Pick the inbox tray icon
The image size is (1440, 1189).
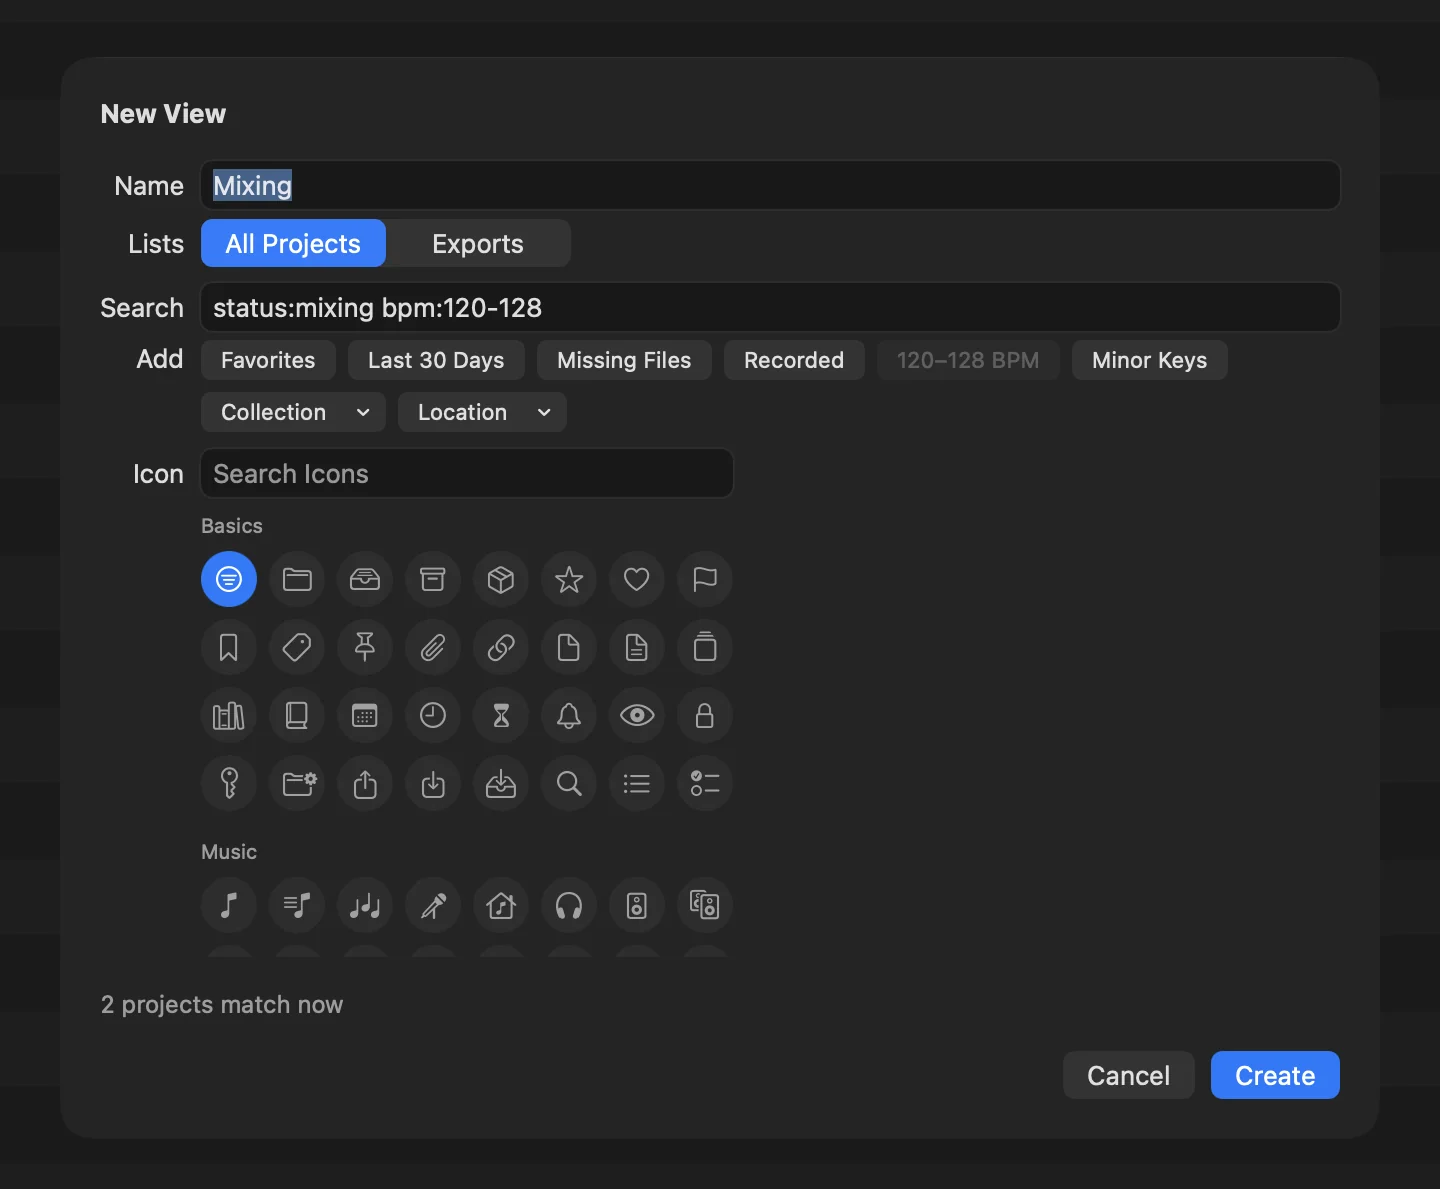(x=365, y=579)
